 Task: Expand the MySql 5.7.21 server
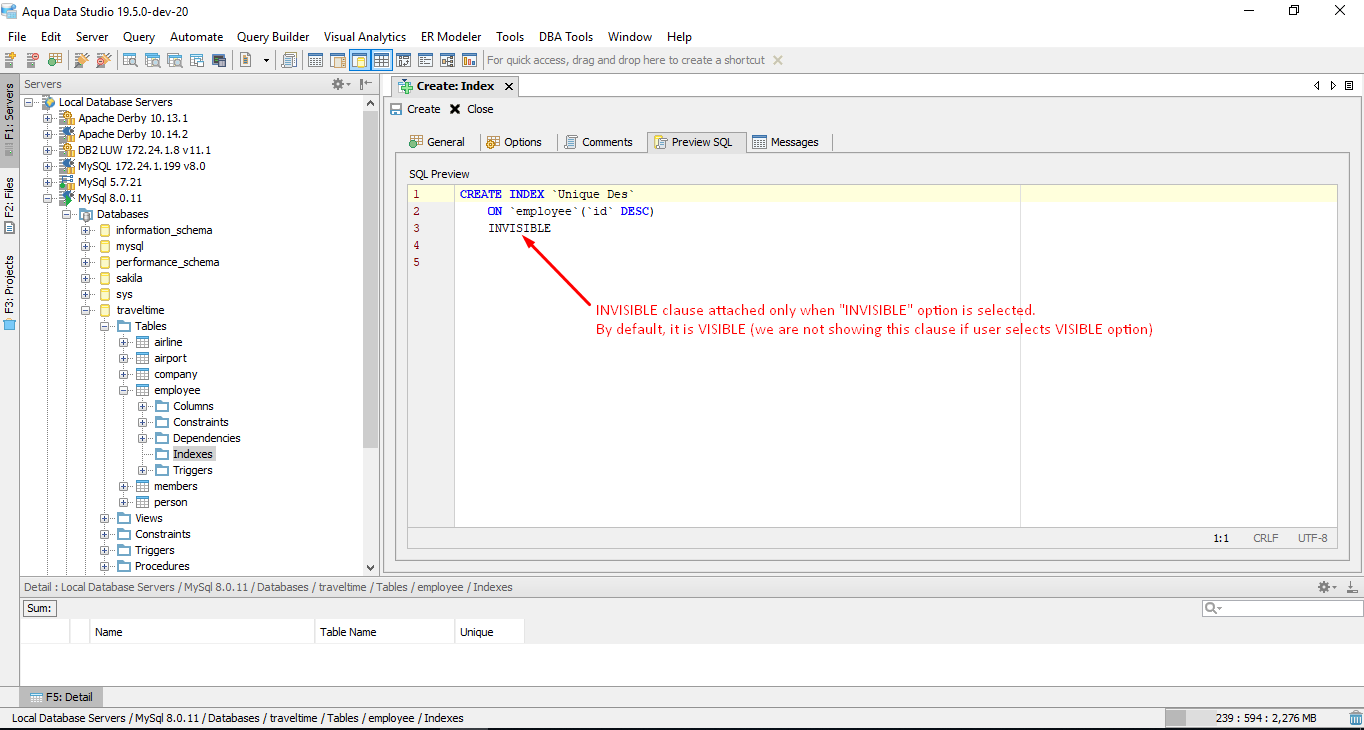(x=47, y=182)
